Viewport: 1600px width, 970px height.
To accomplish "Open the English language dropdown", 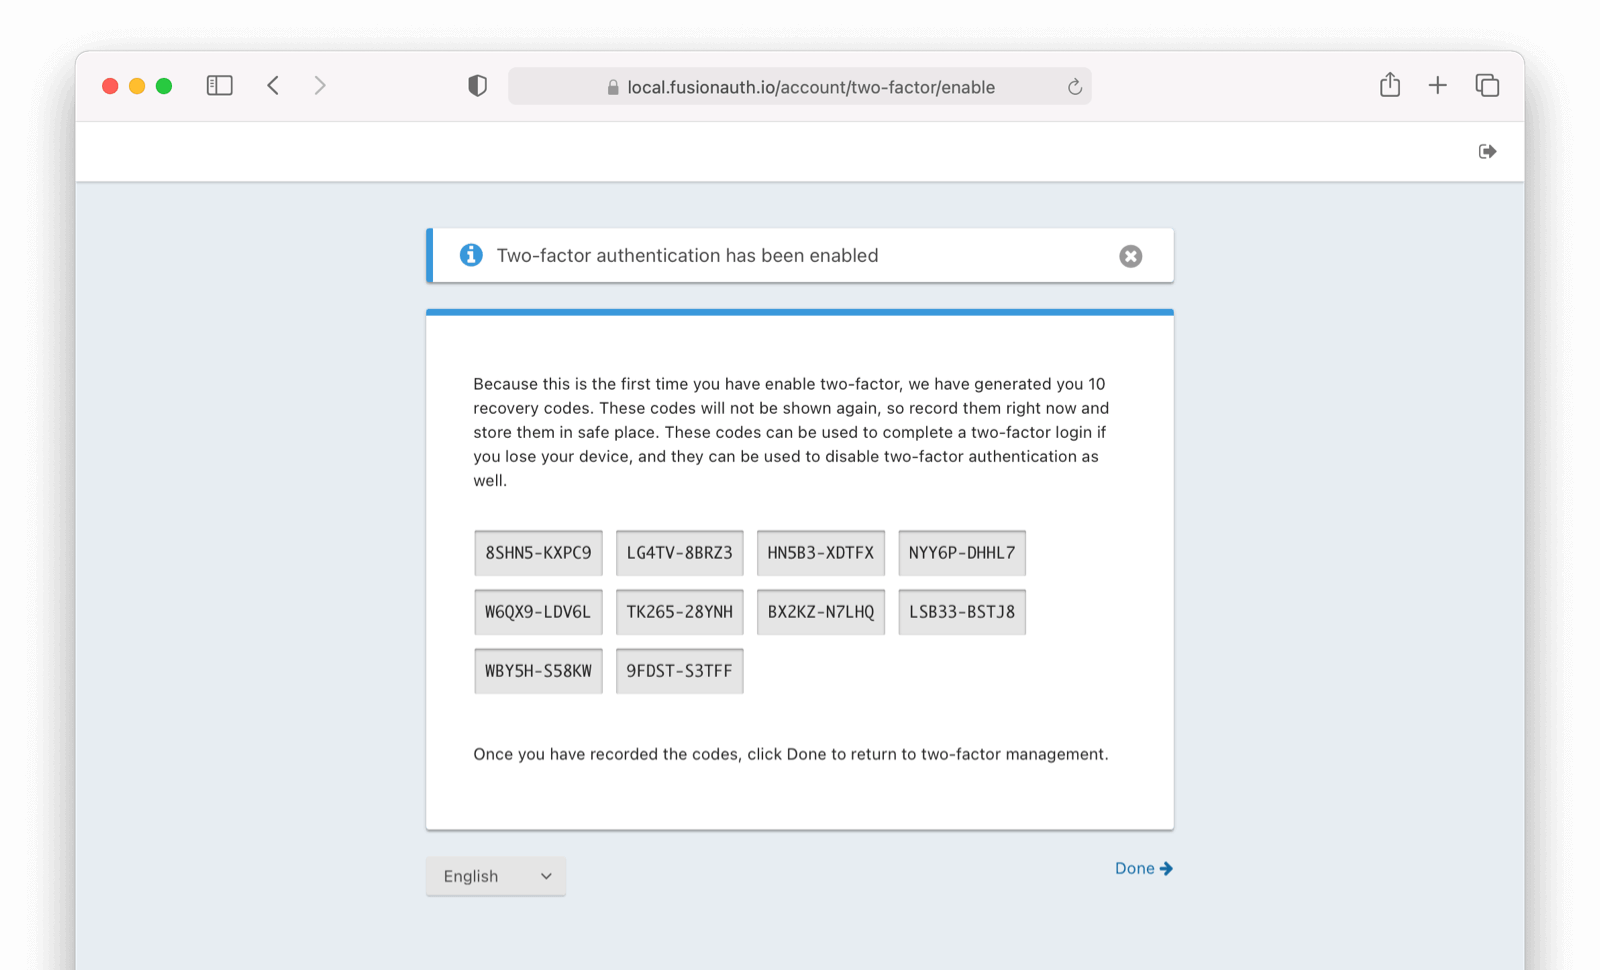I will tap(496, 876).
